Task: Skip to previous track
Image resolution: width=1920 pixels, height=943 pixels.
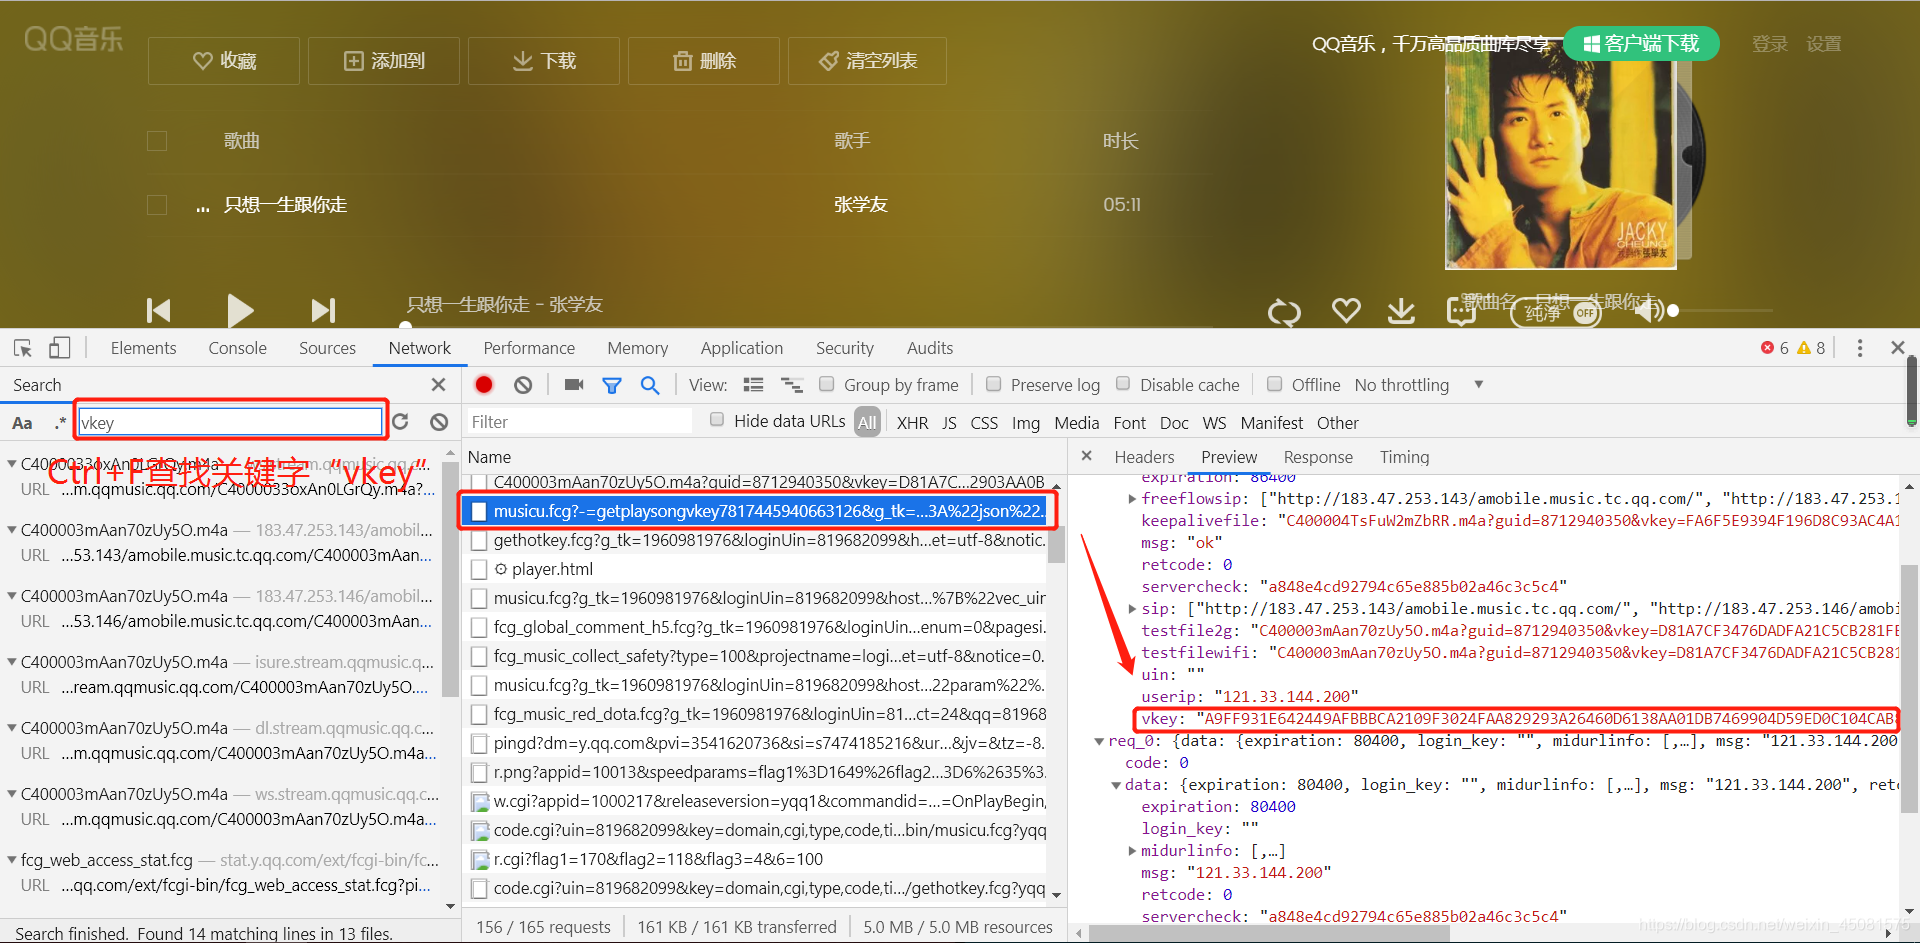Action: point(159,311)
